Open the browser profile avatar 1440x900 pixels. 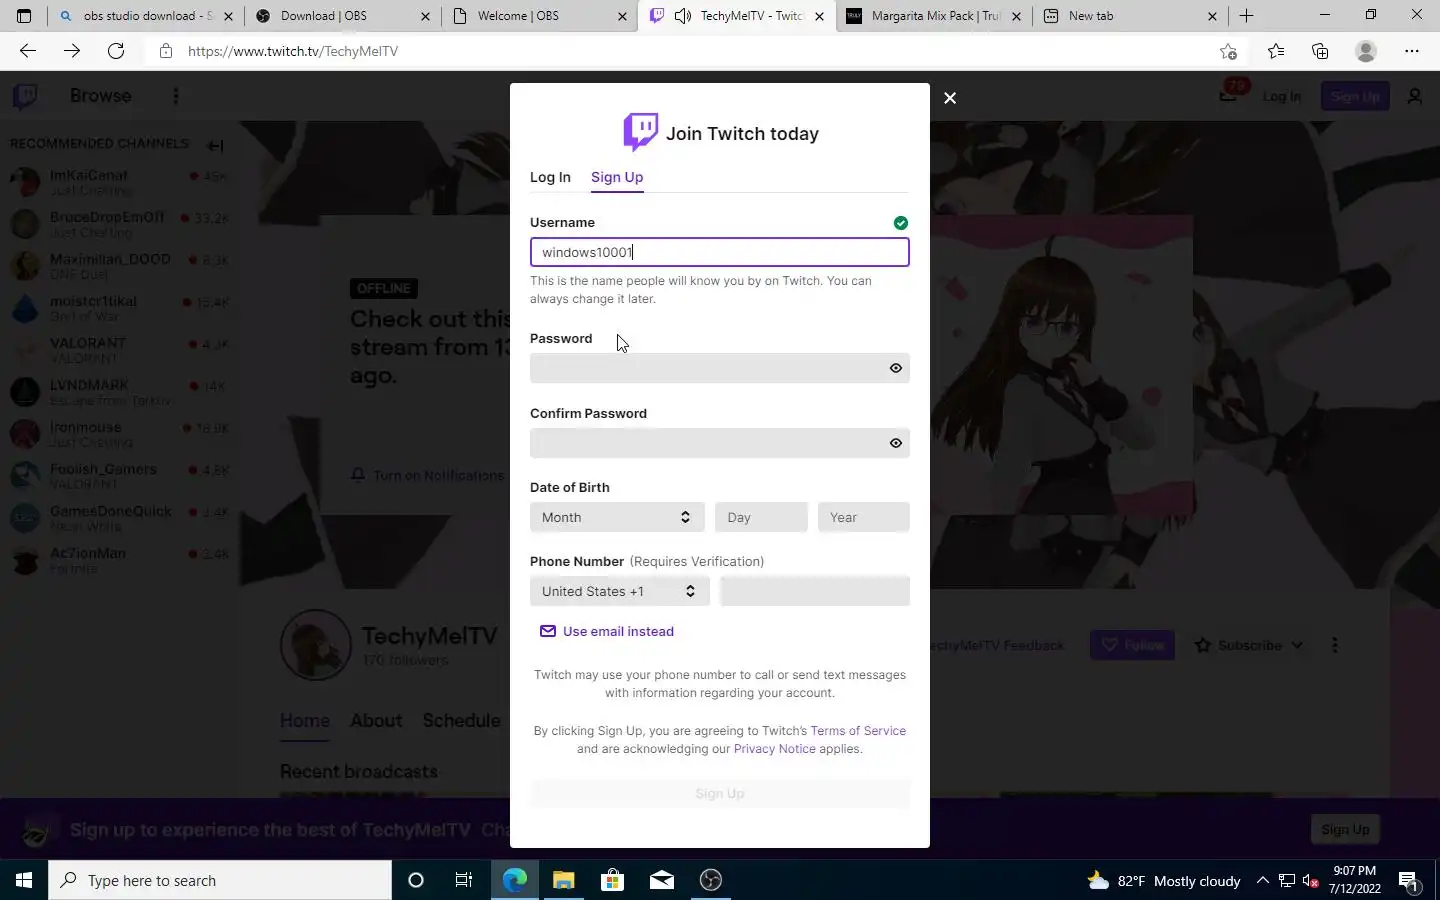pyautogui.click(x=1366, y=51)
